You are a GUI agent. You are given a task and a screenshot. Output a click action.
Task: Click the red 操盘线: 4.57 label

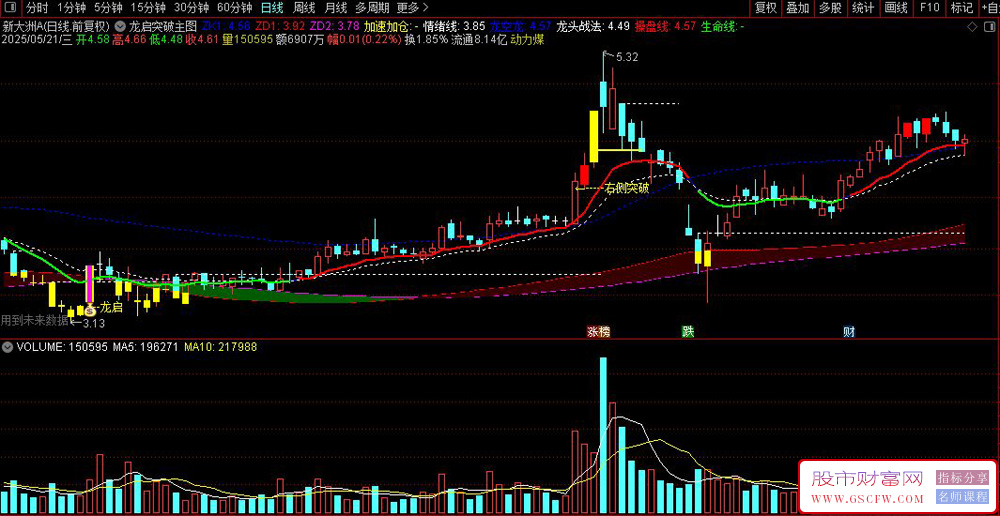point(665,27)
